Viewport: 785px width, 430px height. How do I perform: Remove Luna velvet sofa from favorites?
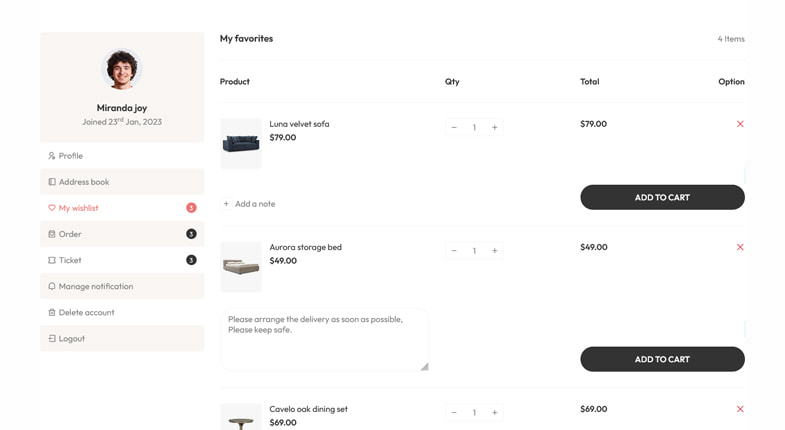point(740,124)
